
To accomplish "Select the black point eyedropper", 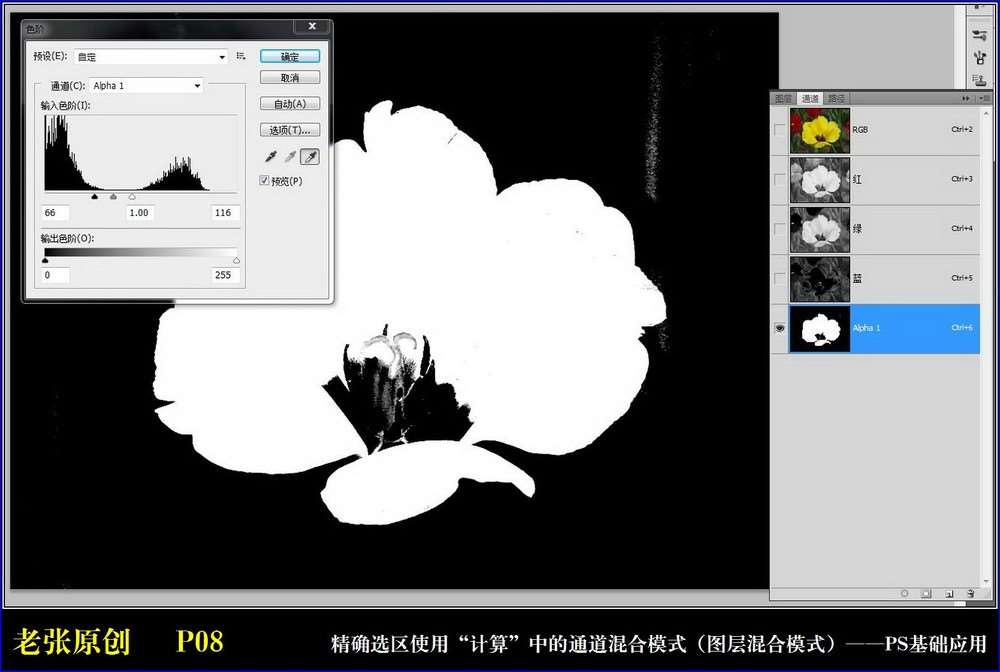I will (270, 157).
